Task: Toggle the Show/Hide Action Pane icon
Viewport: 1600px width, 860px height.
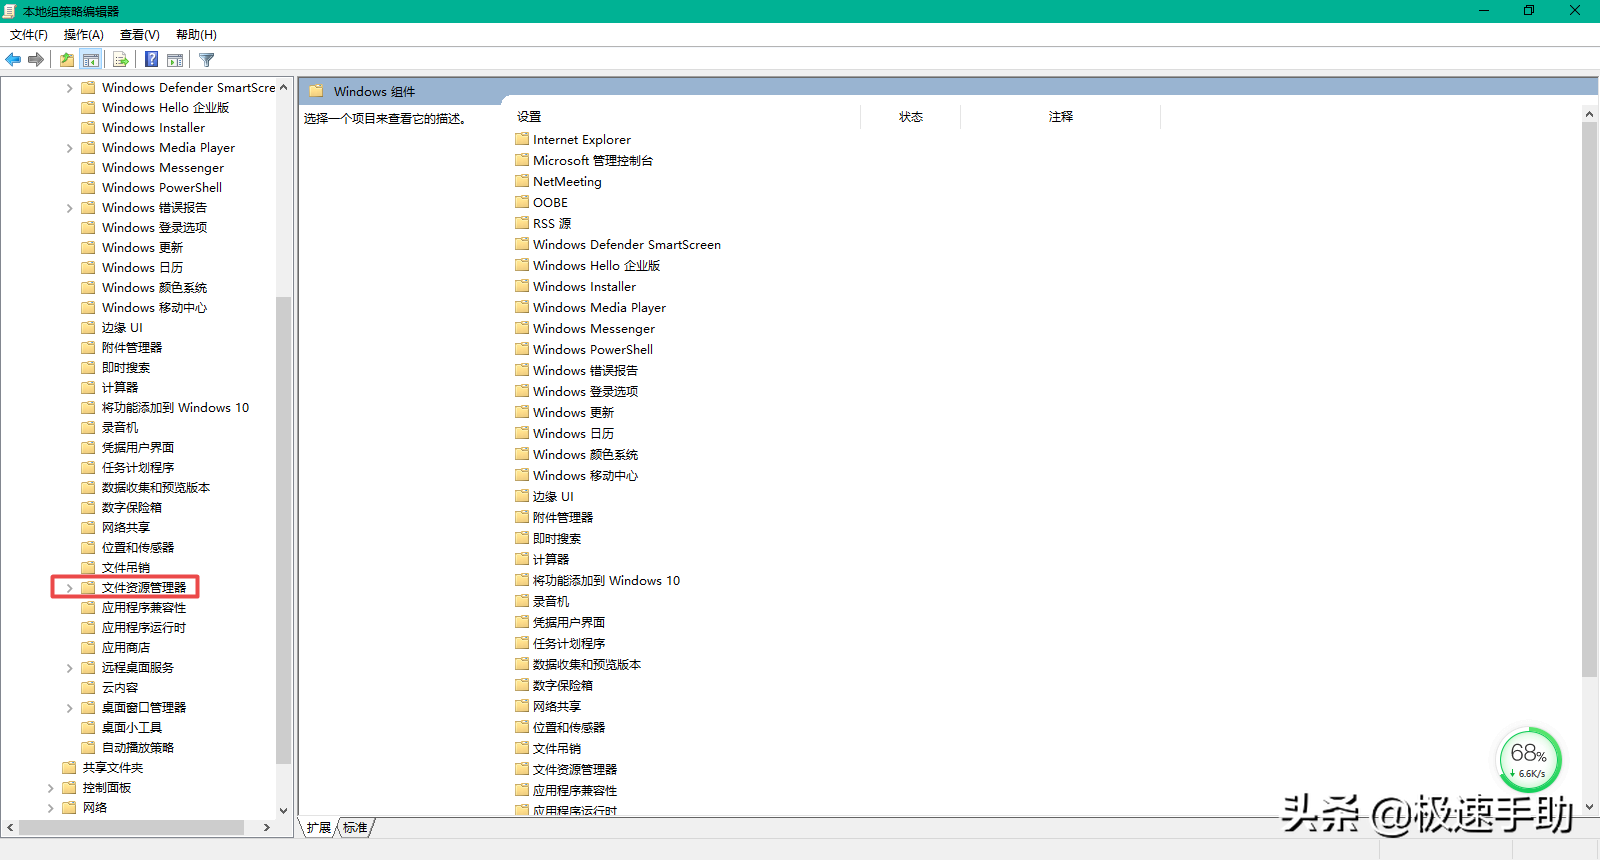Action: [175, 60]
